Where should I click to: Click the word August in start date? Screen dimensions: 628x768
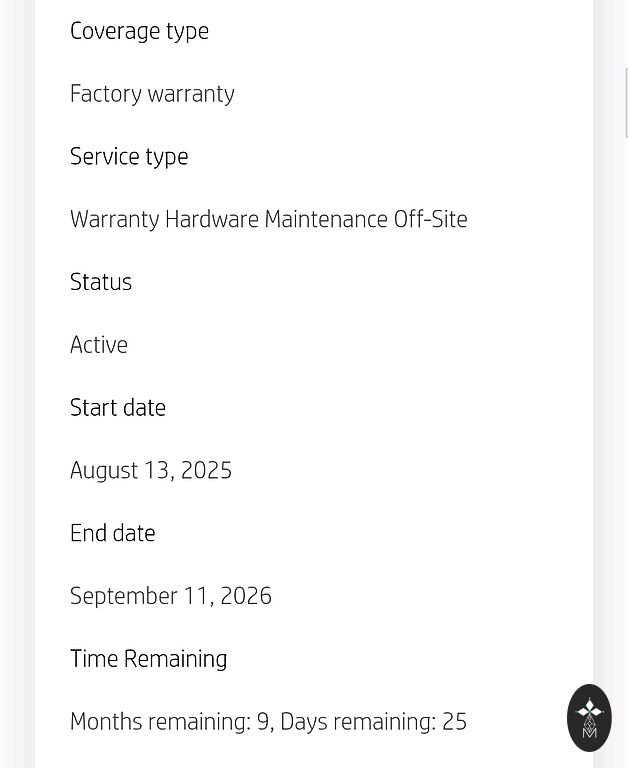pos(104,471)
